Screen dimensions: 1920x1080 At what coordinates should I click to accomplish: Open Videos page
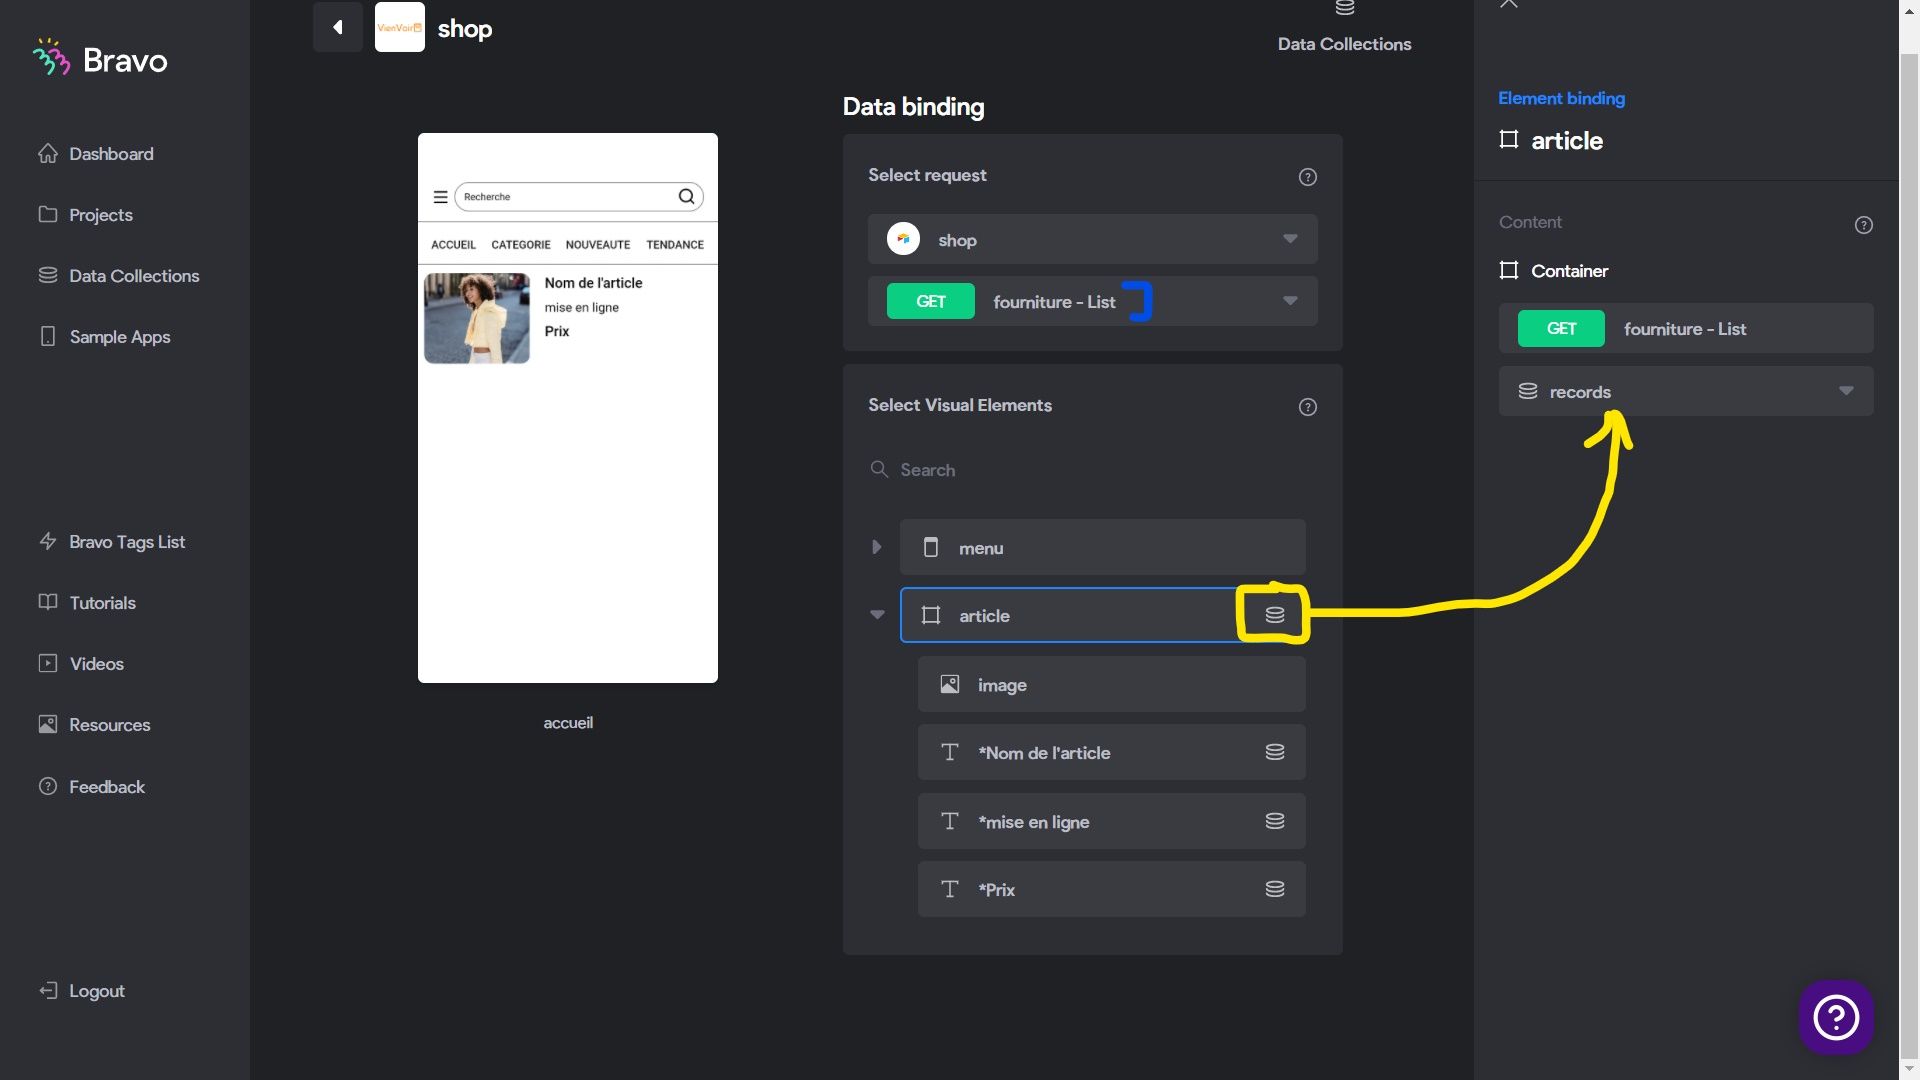click(x=81, y=664)
